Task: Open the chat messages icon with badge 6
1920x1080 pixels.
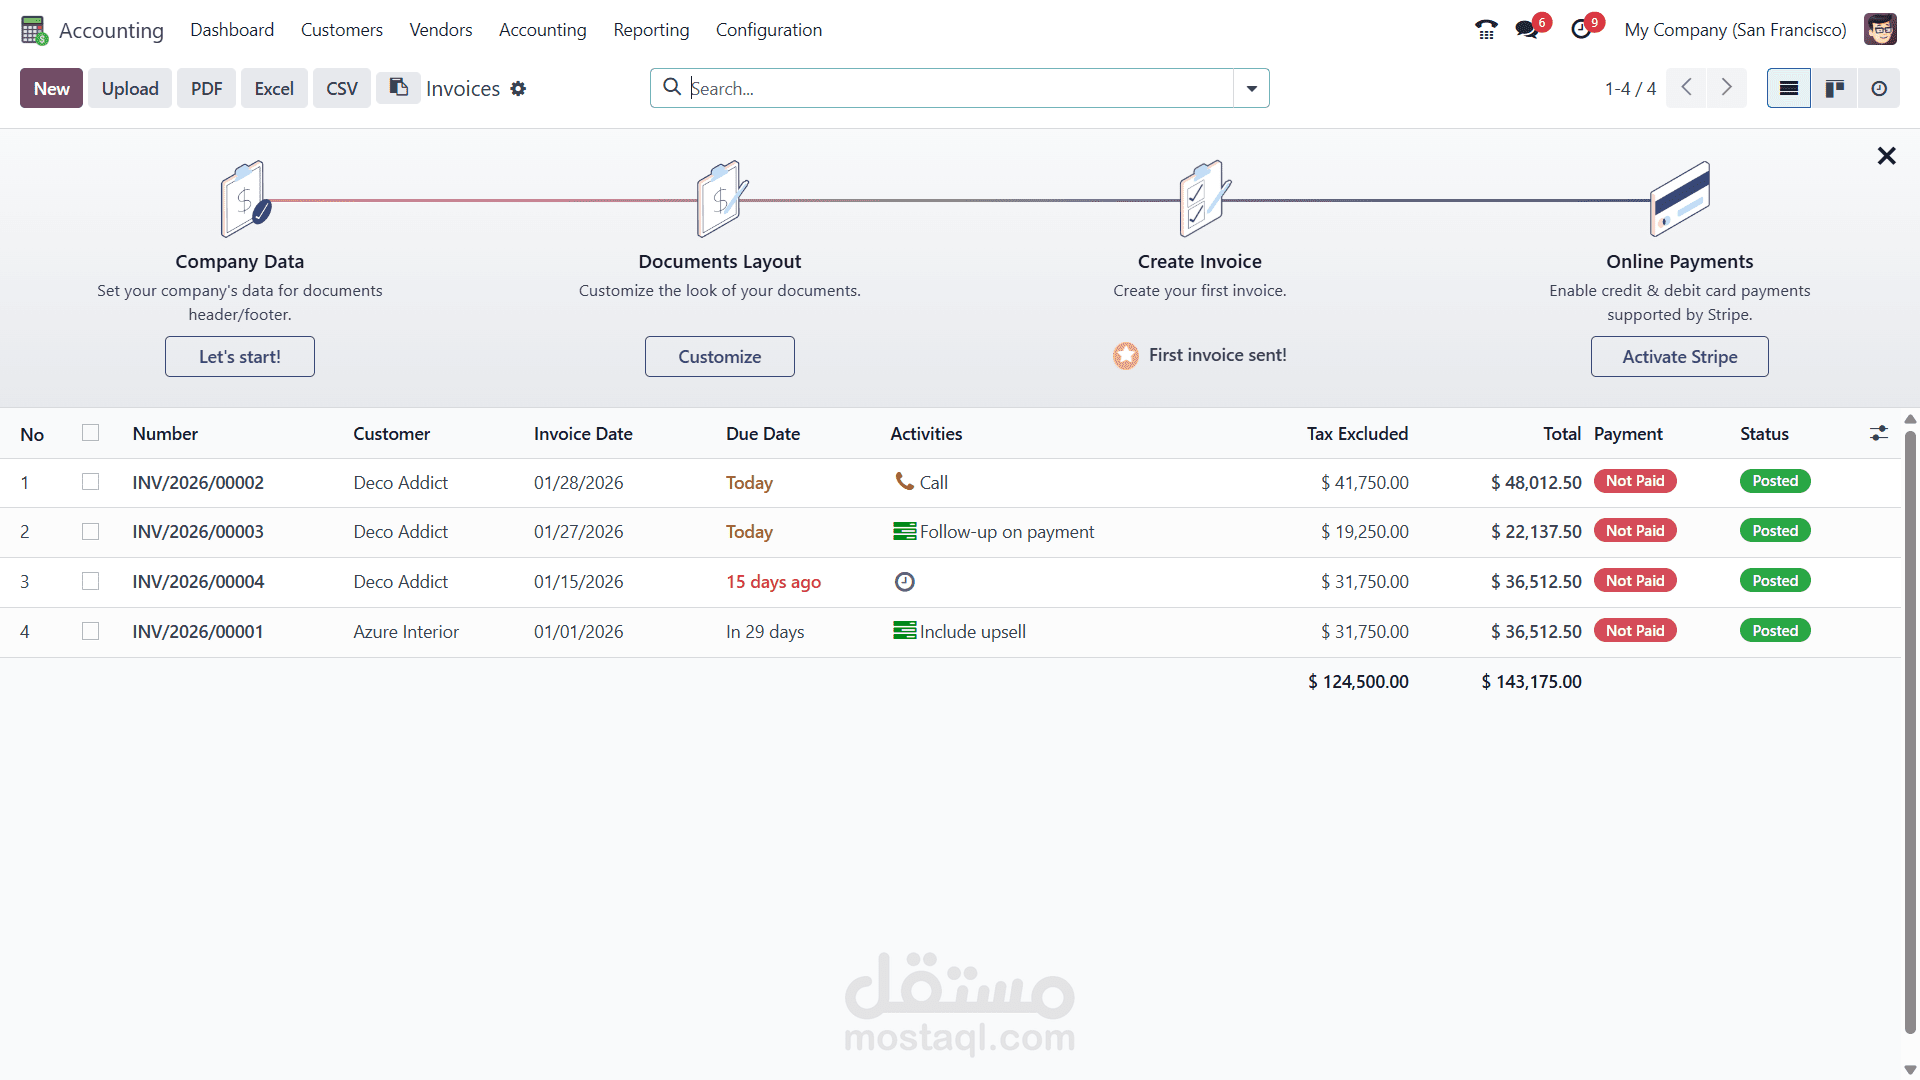Action: 1527,30
